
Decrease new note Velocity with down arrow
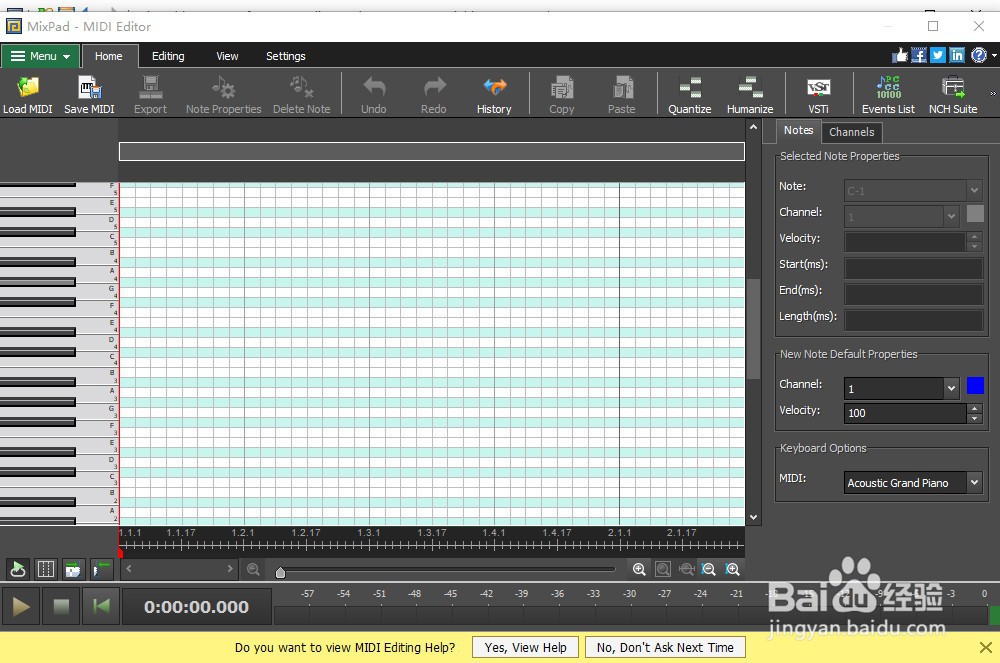tap(974, 418)
